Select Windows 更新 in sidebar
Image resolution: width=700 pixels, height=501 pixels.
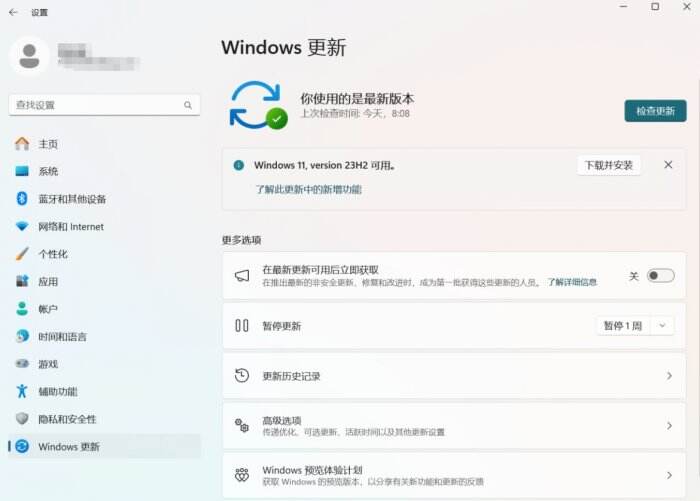pos(105,447)
